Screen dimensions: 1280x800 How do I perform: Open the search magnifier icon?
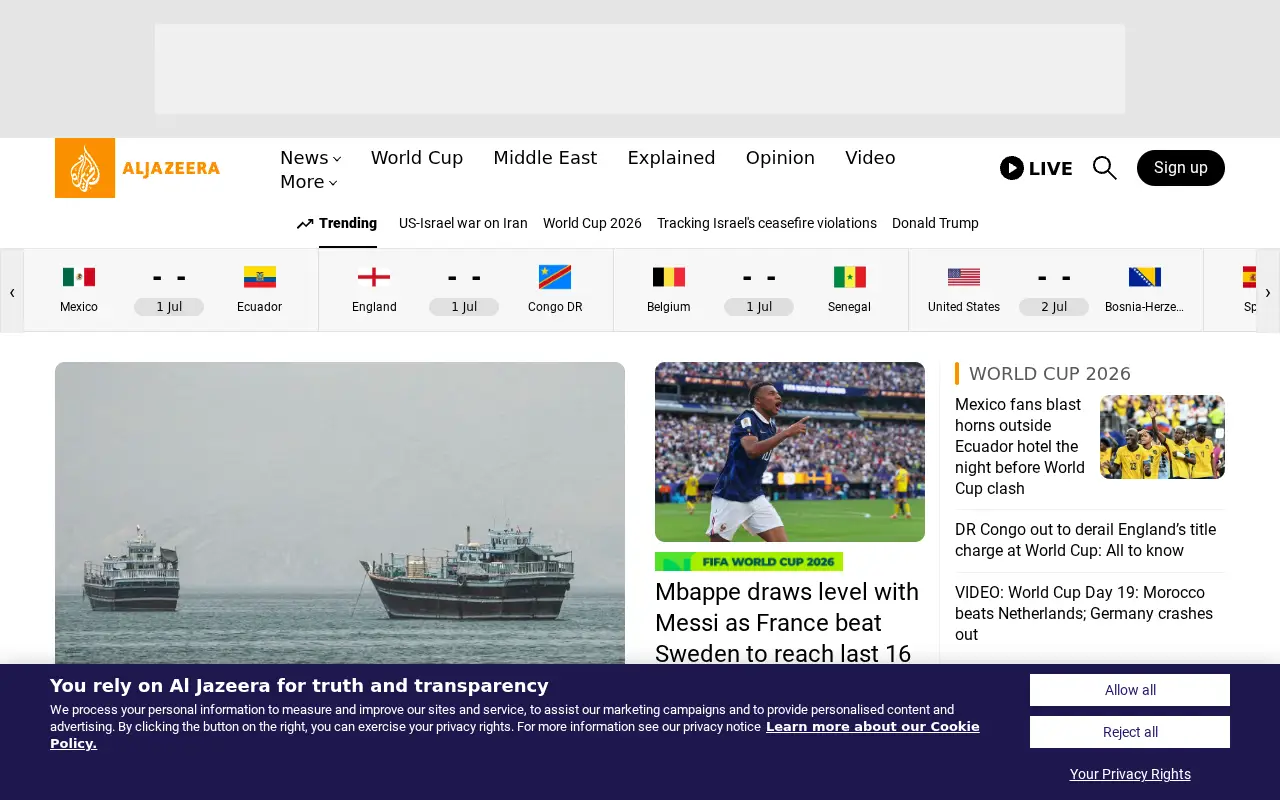click(x=1104, y=168)
